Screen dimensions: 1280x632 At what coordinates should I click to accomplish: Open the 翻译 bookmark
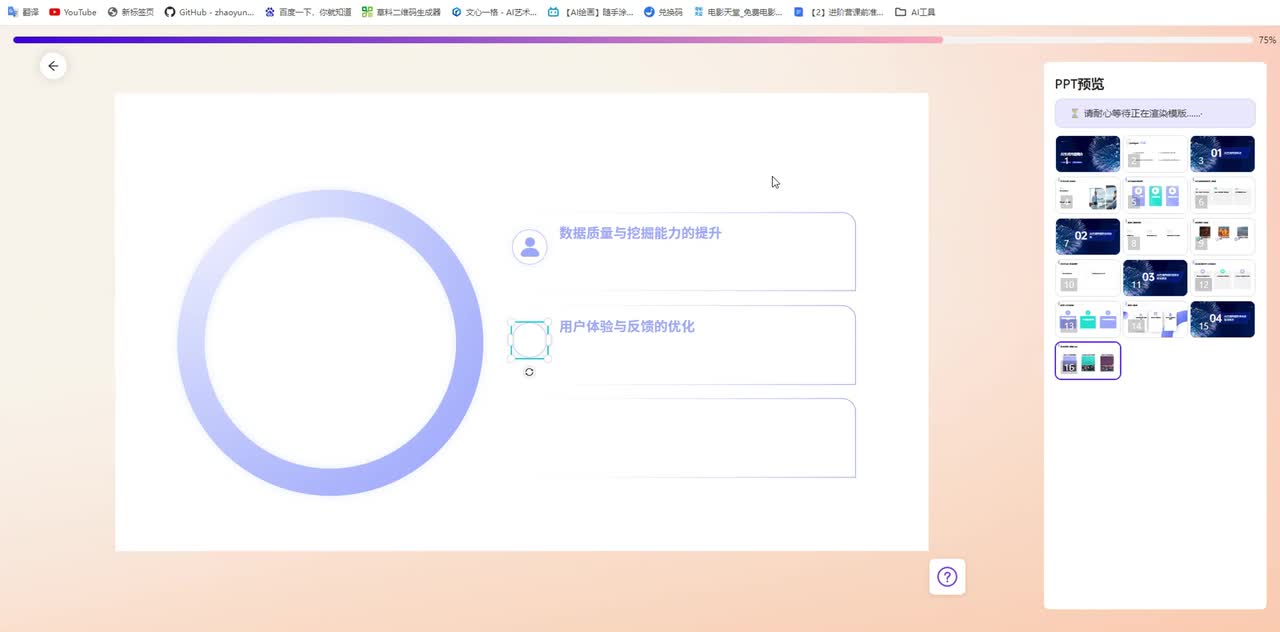[x=24, y=12]
